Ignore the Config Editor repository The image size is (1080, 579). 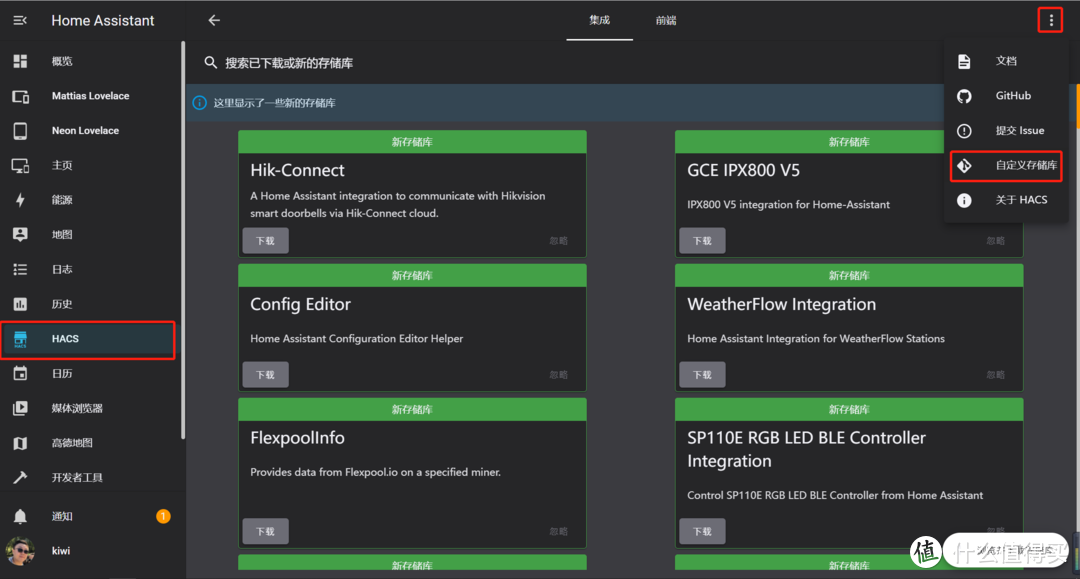tap(559, 375)
